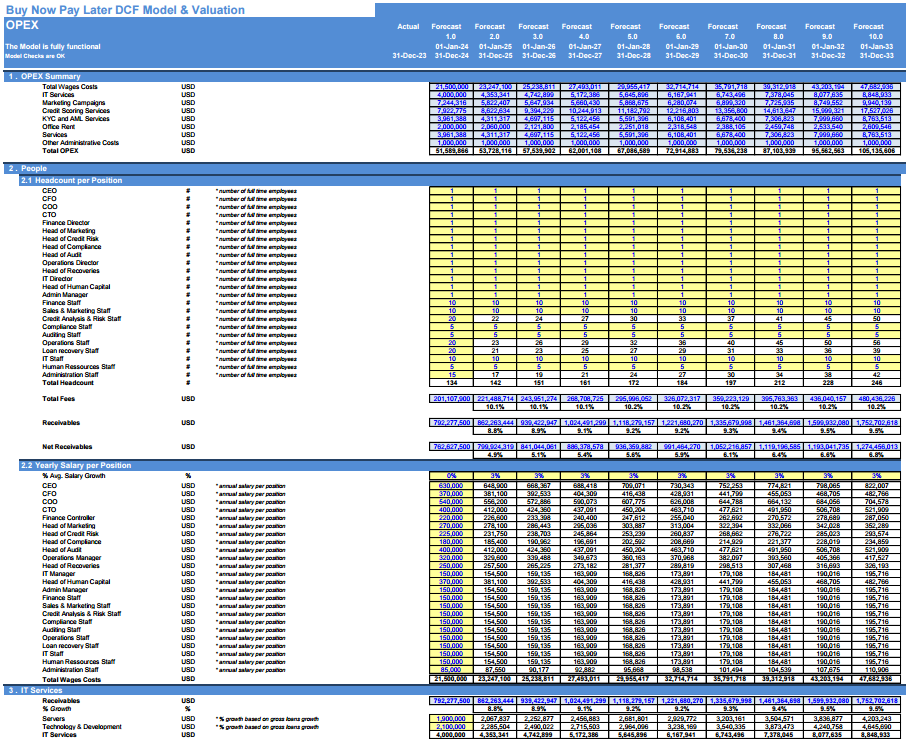Select COO salary input cell 540,000
This screenshot has height=751, width=914.
(x=452, y=501)
